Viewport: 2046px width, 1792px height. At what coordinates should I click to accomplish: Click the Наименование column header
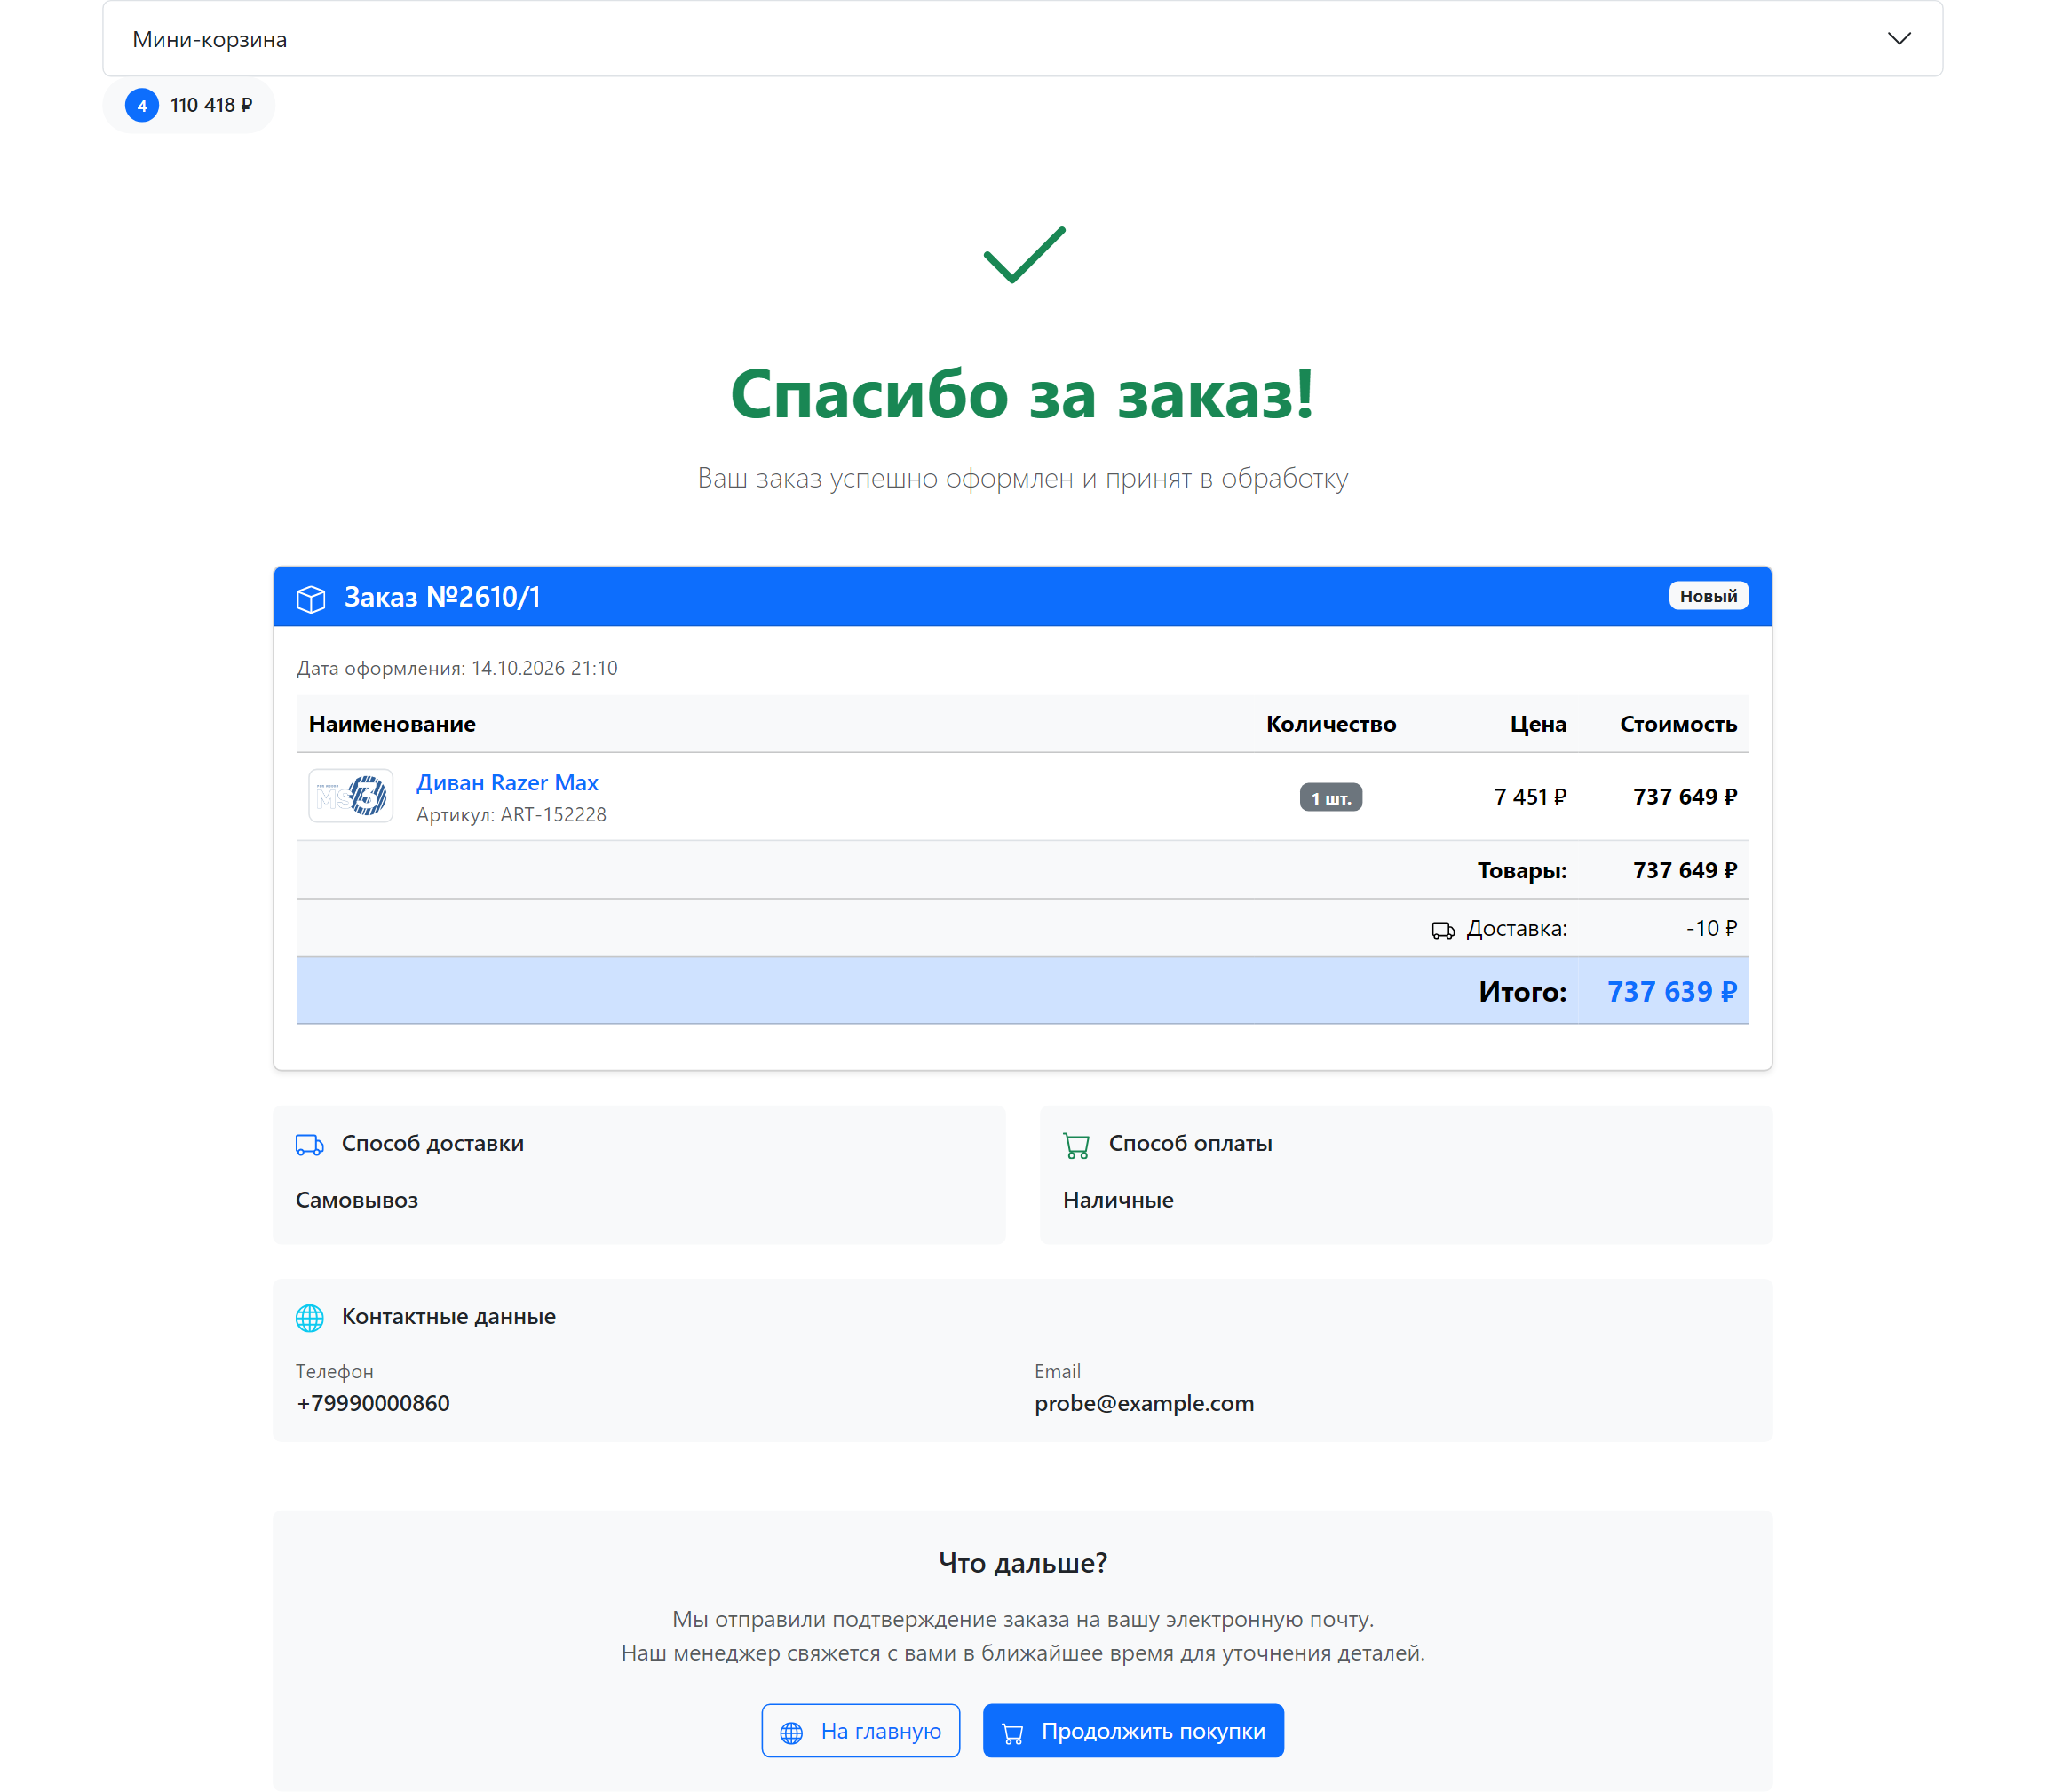[x=392, y=724]
